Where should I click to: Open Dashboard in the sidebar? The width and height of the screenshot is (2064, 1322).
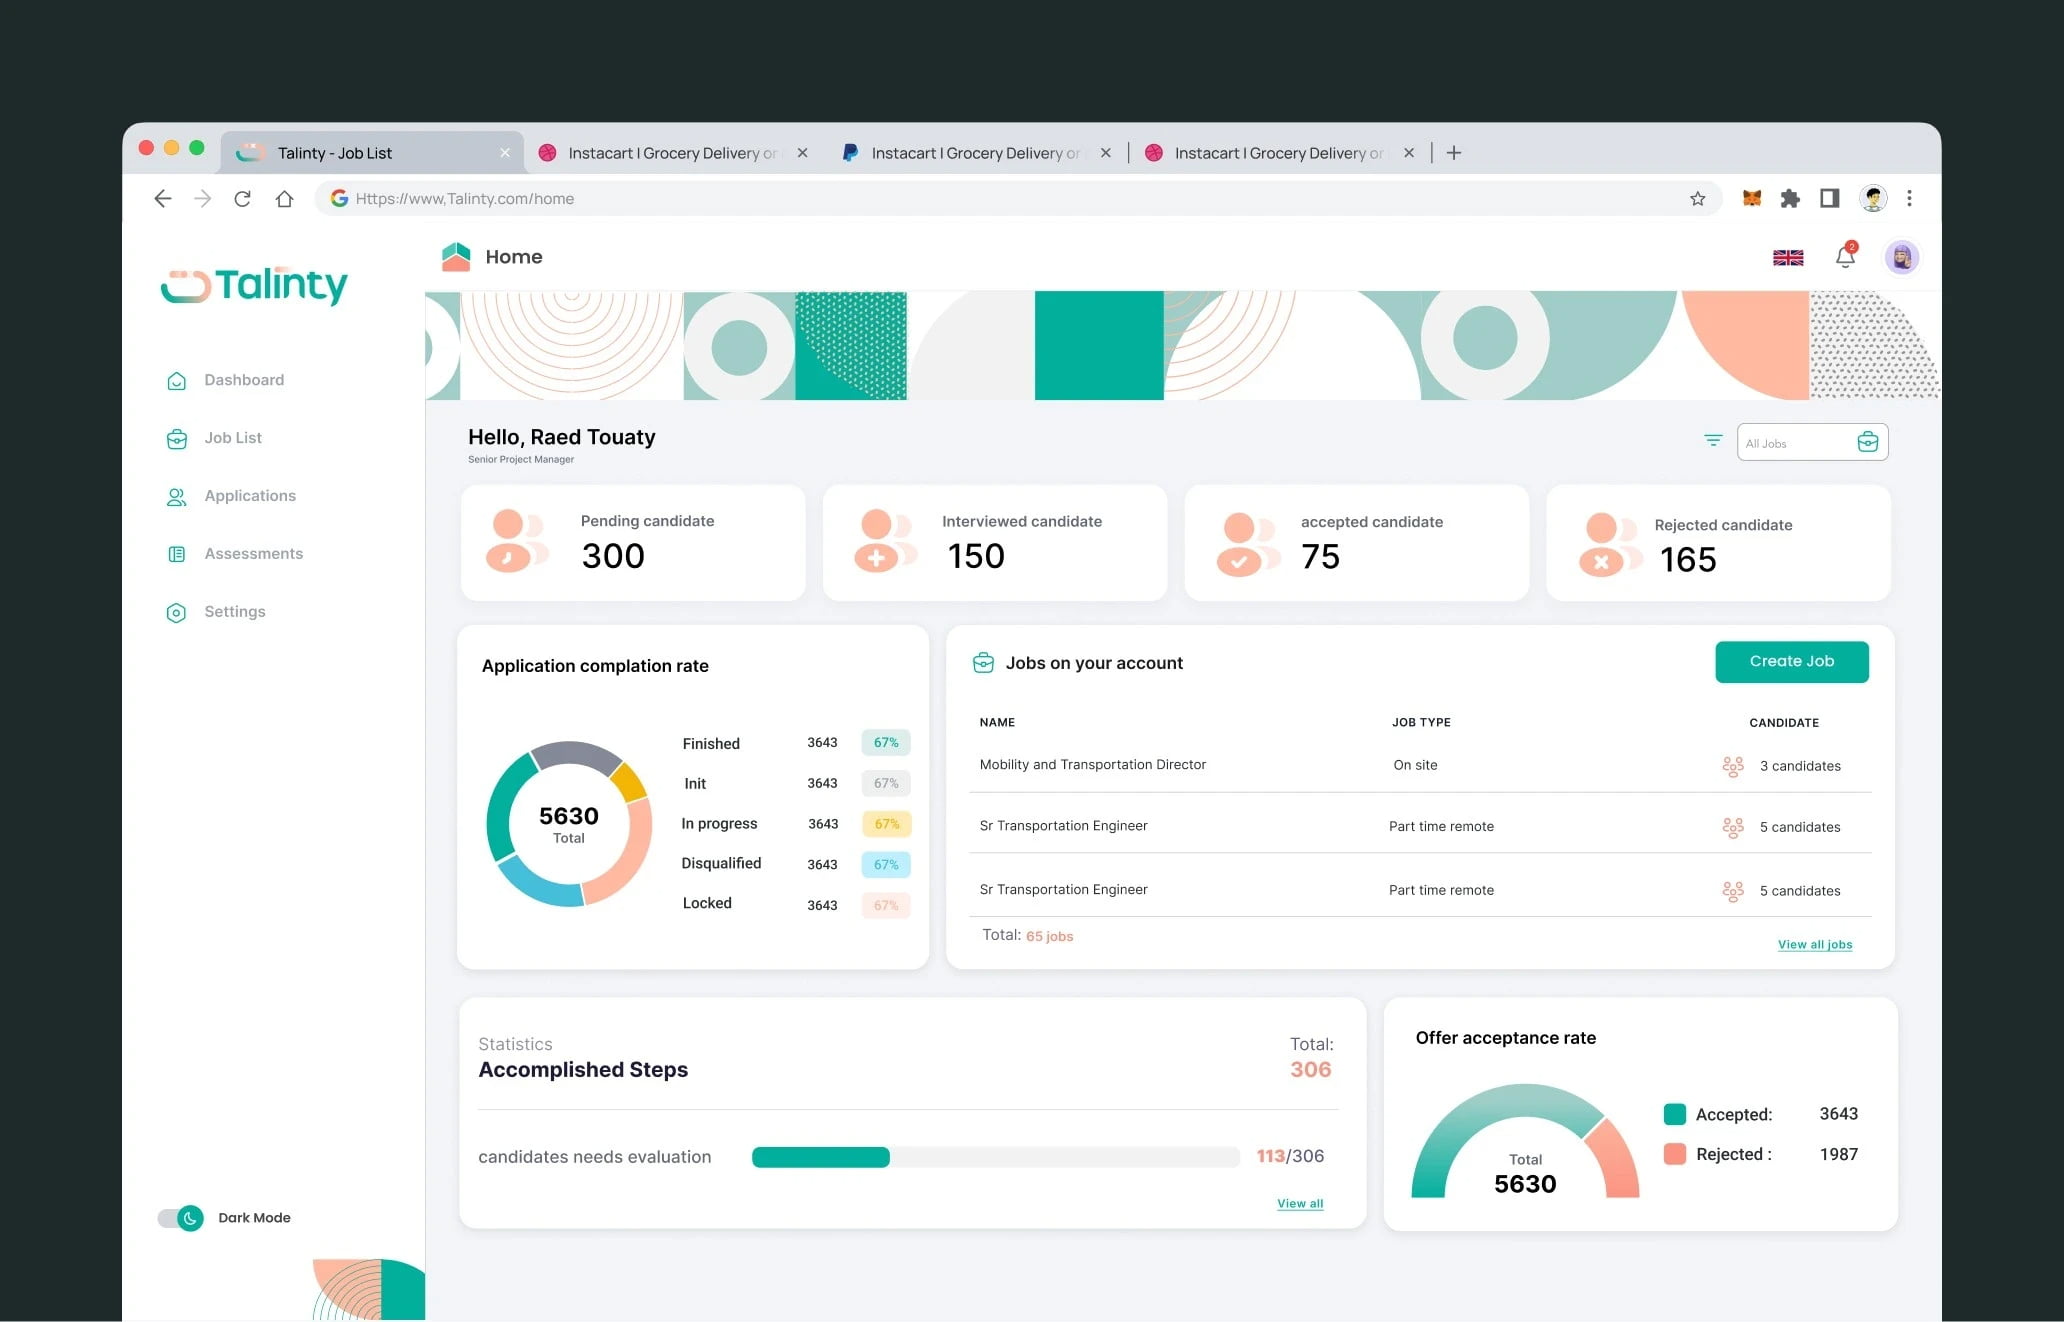tap(225, 380)
